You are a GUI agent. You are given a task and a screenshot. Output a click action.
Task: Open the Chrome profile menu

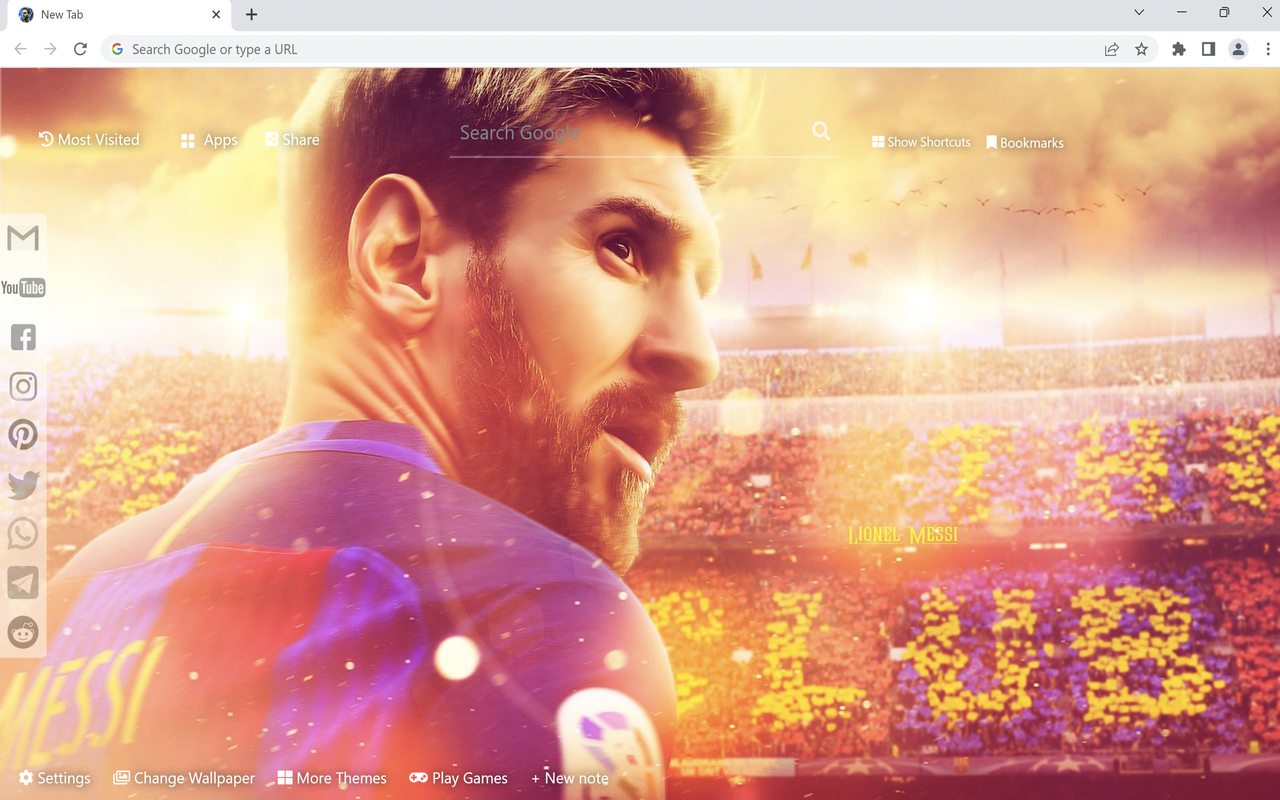[1238, 49]
